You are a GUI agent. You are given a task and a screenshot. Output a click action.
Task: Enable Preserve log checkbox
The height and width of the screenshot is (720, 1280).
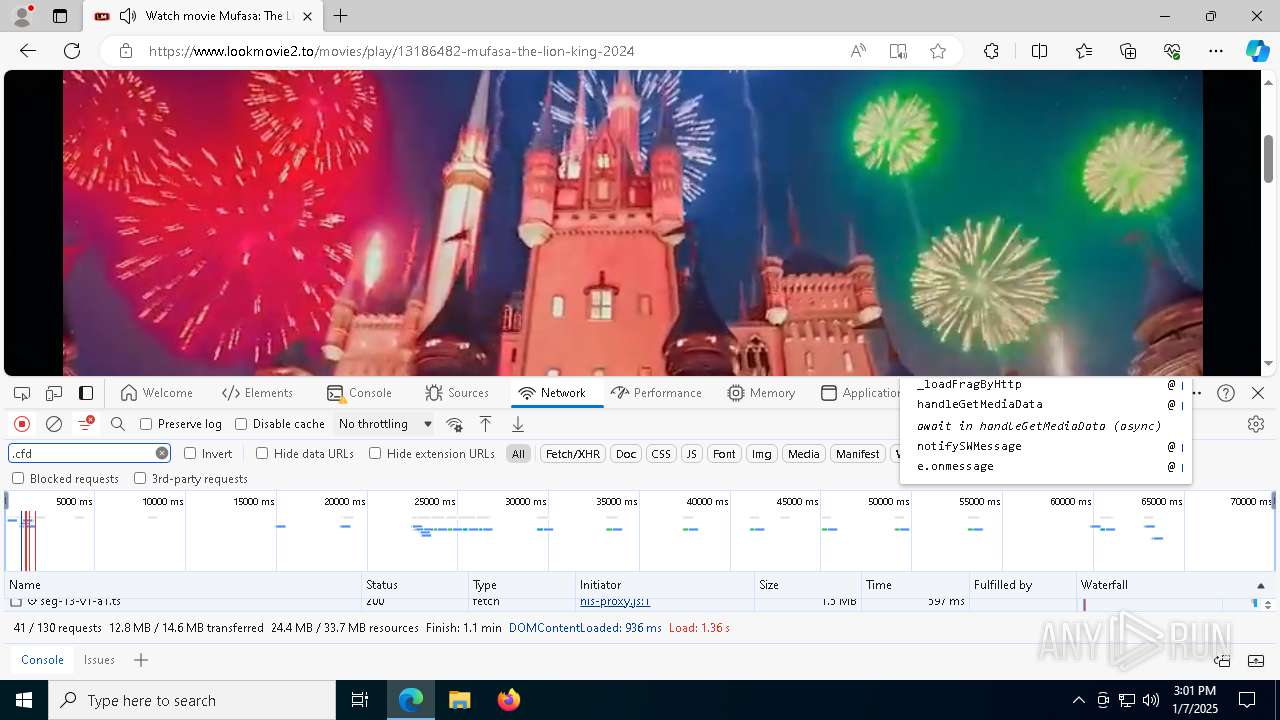pos(146,424)
